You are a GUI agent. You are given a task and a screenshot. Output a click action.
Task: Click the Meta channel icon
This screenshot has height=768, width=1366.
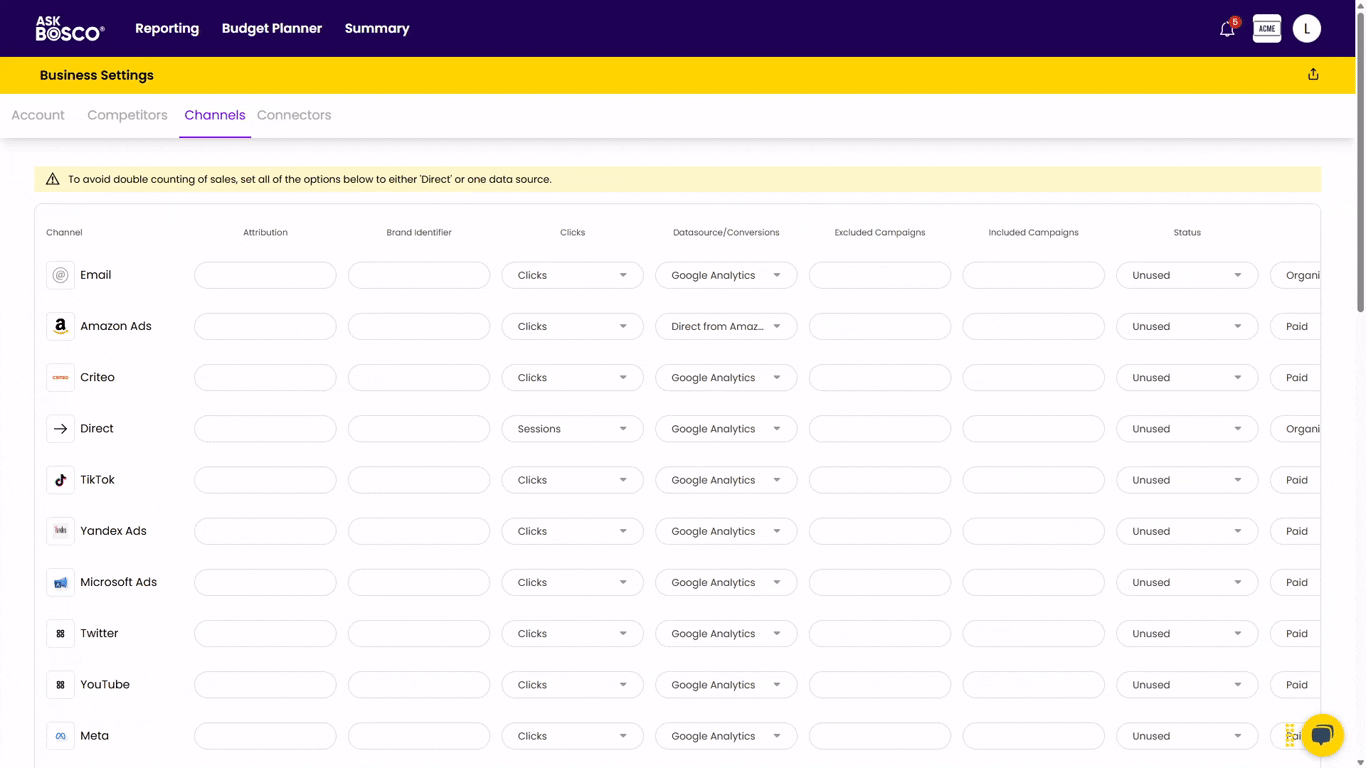coord(60,736)
